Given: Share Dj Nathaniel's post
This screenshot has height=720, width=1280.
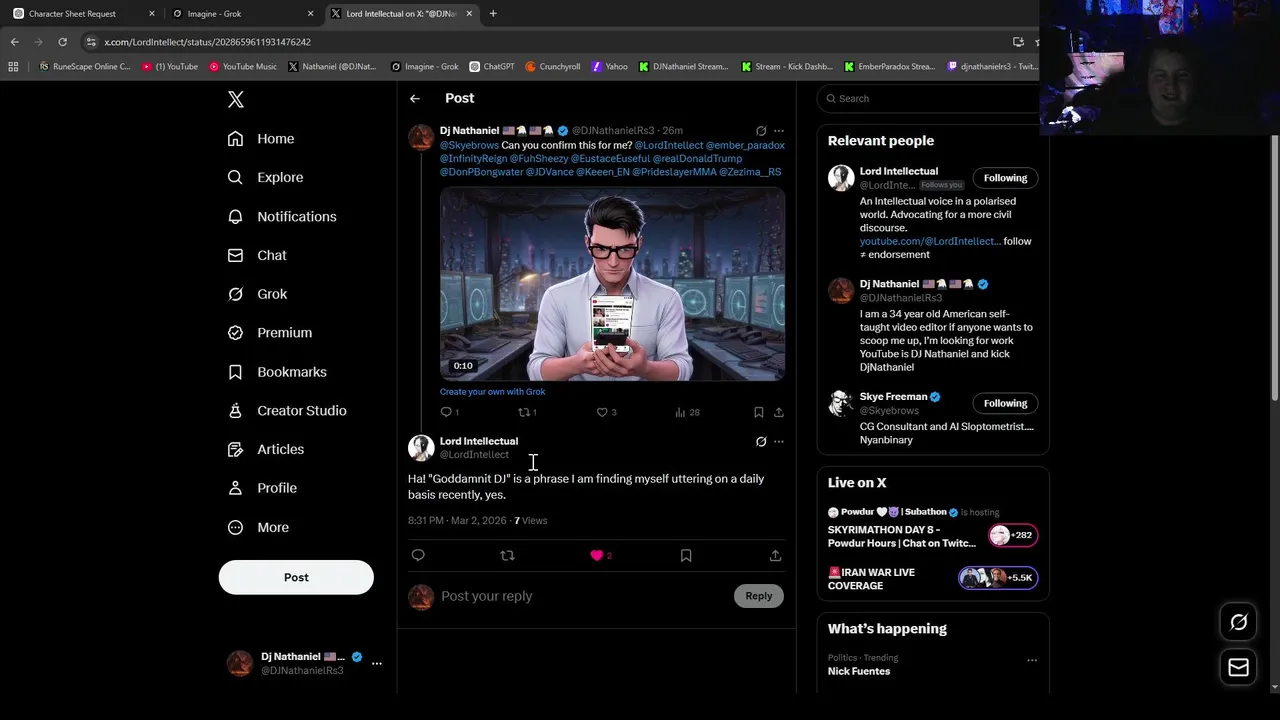Looking at the screenshot, I should pyautogui.click(x=779, y=412).
